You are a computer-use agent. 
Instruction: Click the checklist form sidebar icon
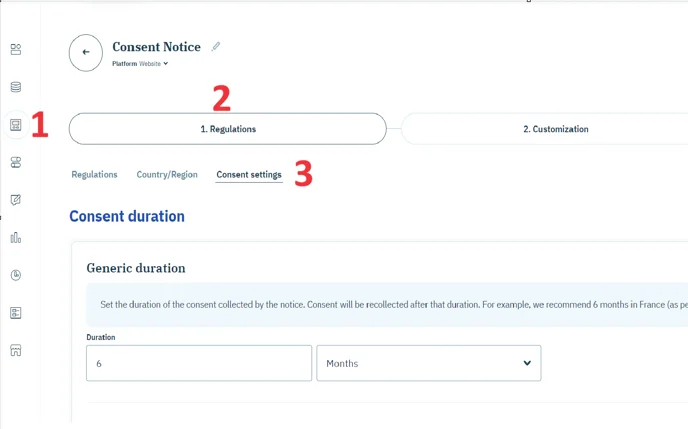[16, 313]
